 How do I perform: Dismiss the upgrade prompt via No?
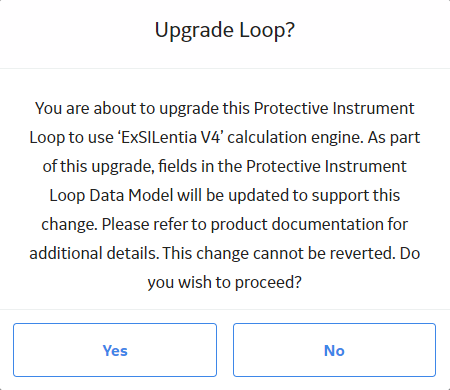pos(334,350)
